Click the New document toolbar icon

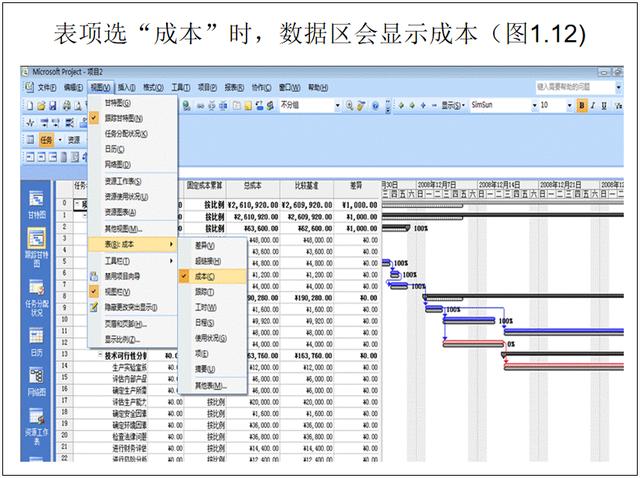(x=30, y=106)
